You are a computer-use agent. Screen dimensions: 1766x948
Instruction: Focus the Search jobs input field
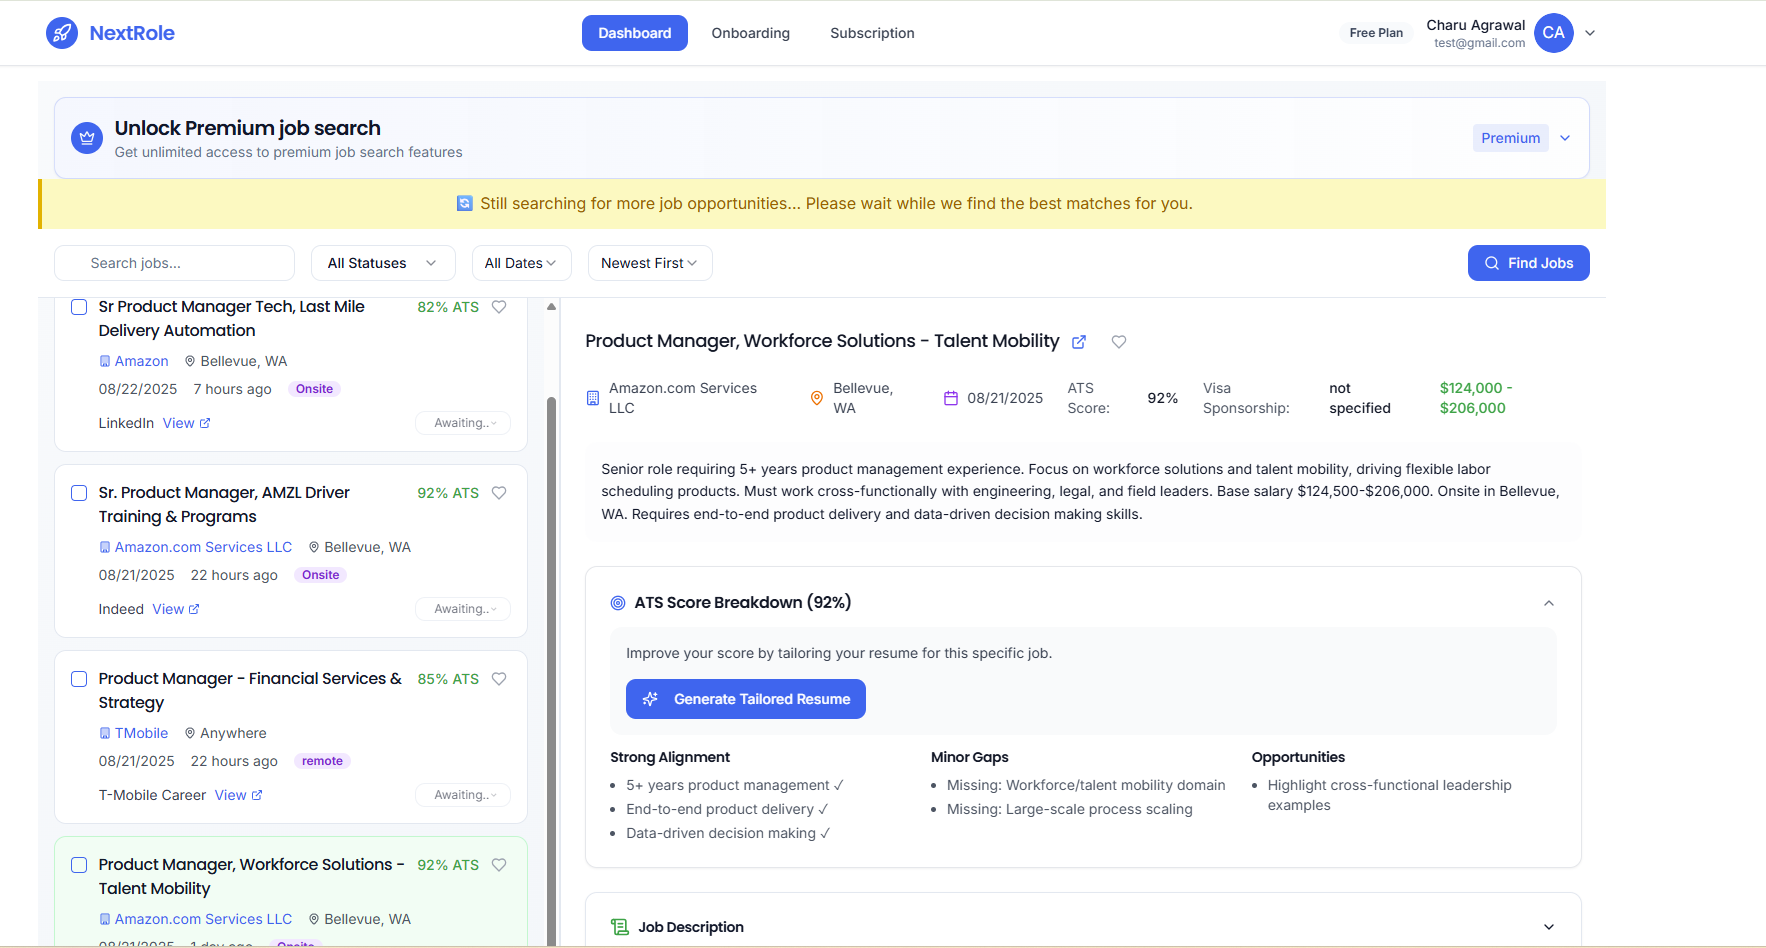tap(174, 263)
